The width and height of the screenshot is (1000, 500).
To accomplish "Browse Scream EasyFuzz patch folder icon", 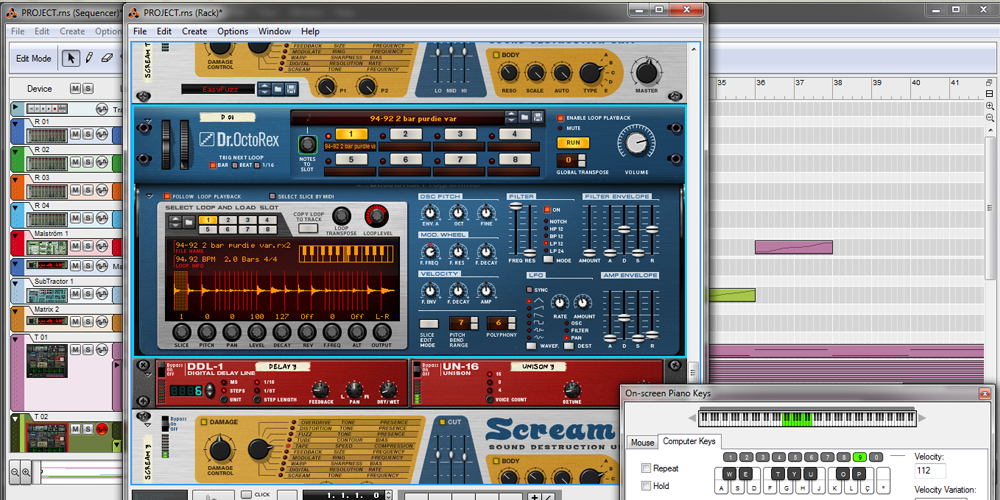I will click(x=278, y=89).
